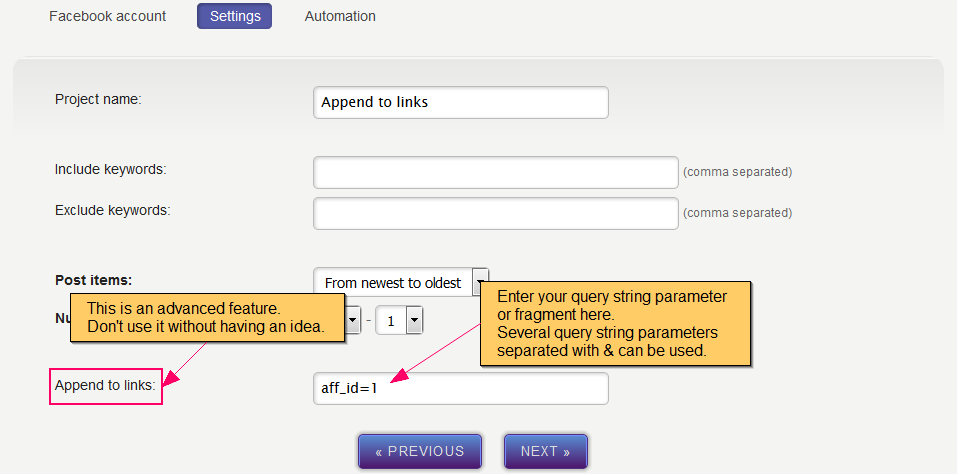Focus the Include keywords input box
The height and width of the screenshot is (474, 957).
tap(496, 172)
